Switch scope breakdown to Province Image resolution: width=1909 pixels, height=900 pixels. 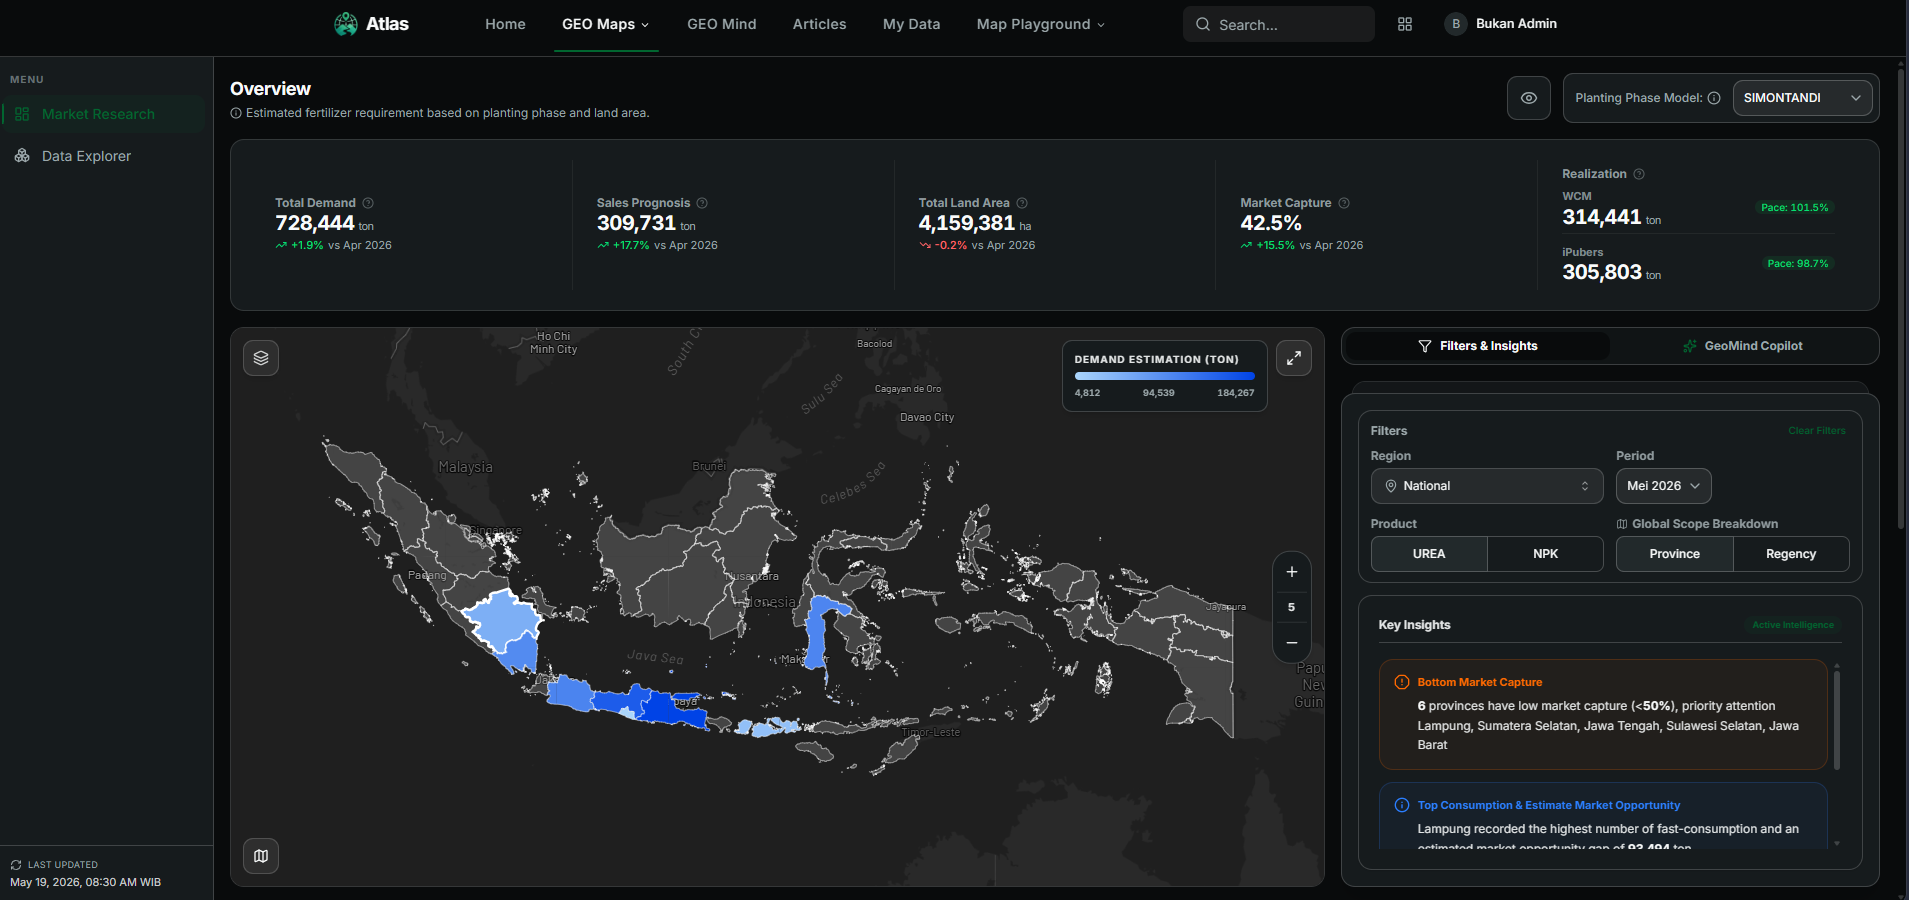[1674, 554]
